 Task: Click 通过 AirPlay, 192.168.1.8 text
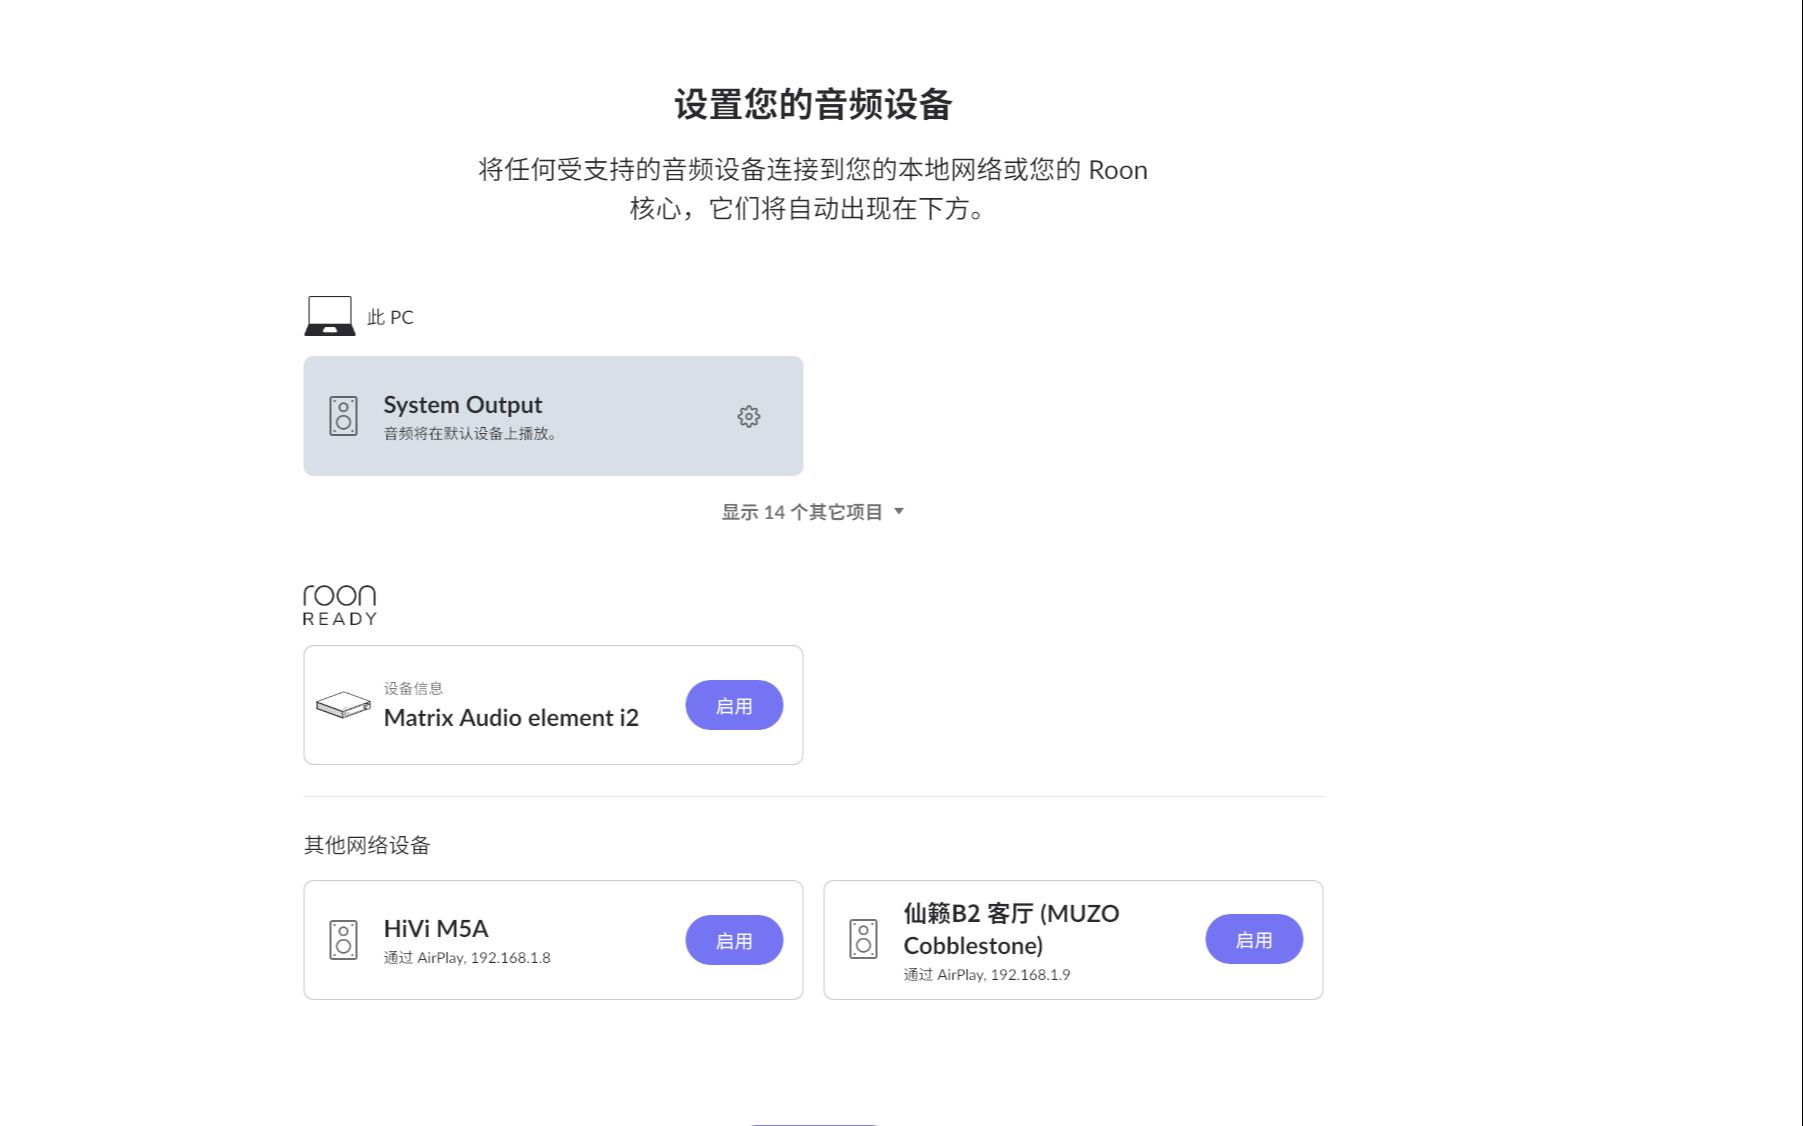(467, 958)
